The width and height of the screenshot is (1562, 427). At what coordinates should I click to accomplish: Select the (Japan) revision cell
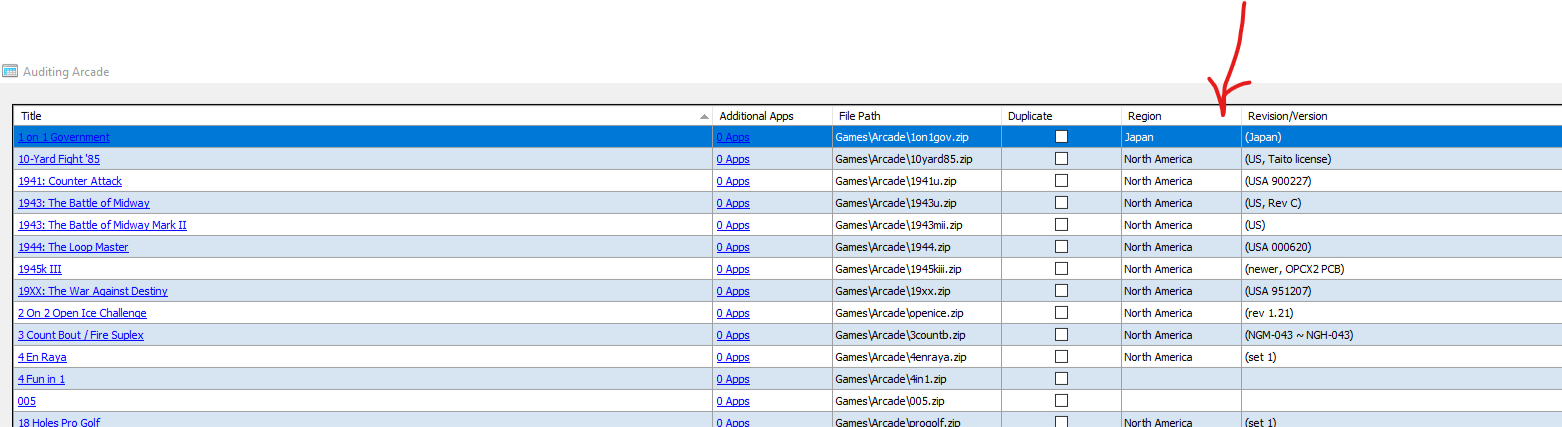(x=1401, y=137)
